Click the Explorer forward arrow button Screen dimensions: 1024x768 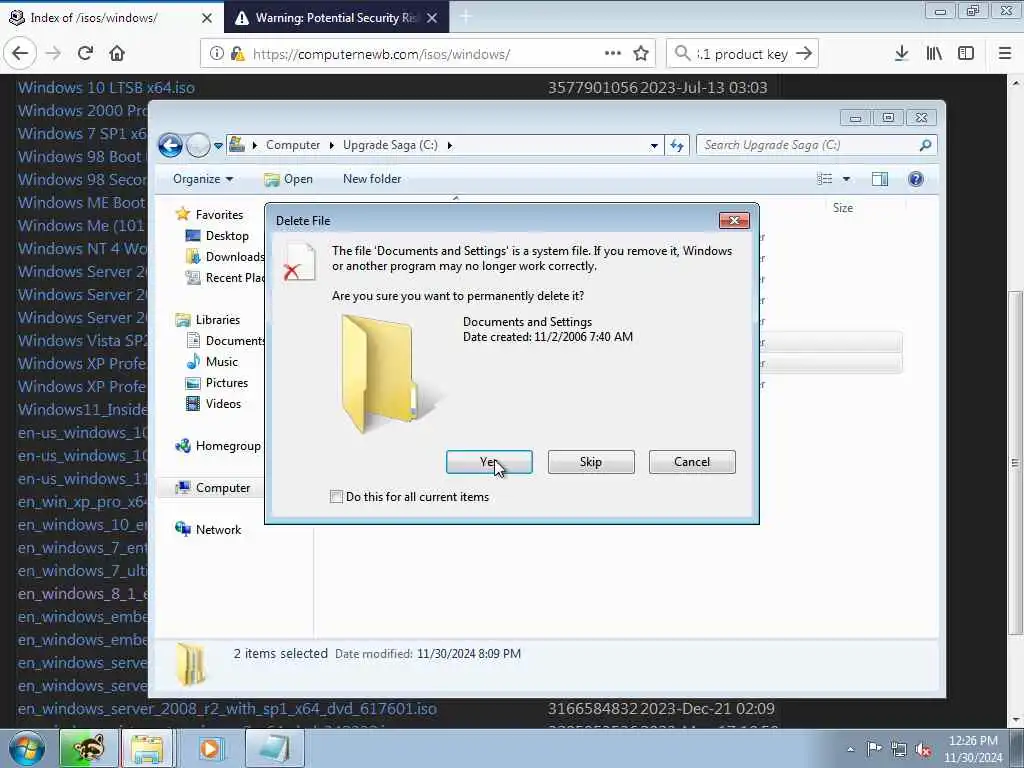click(198, 145)
